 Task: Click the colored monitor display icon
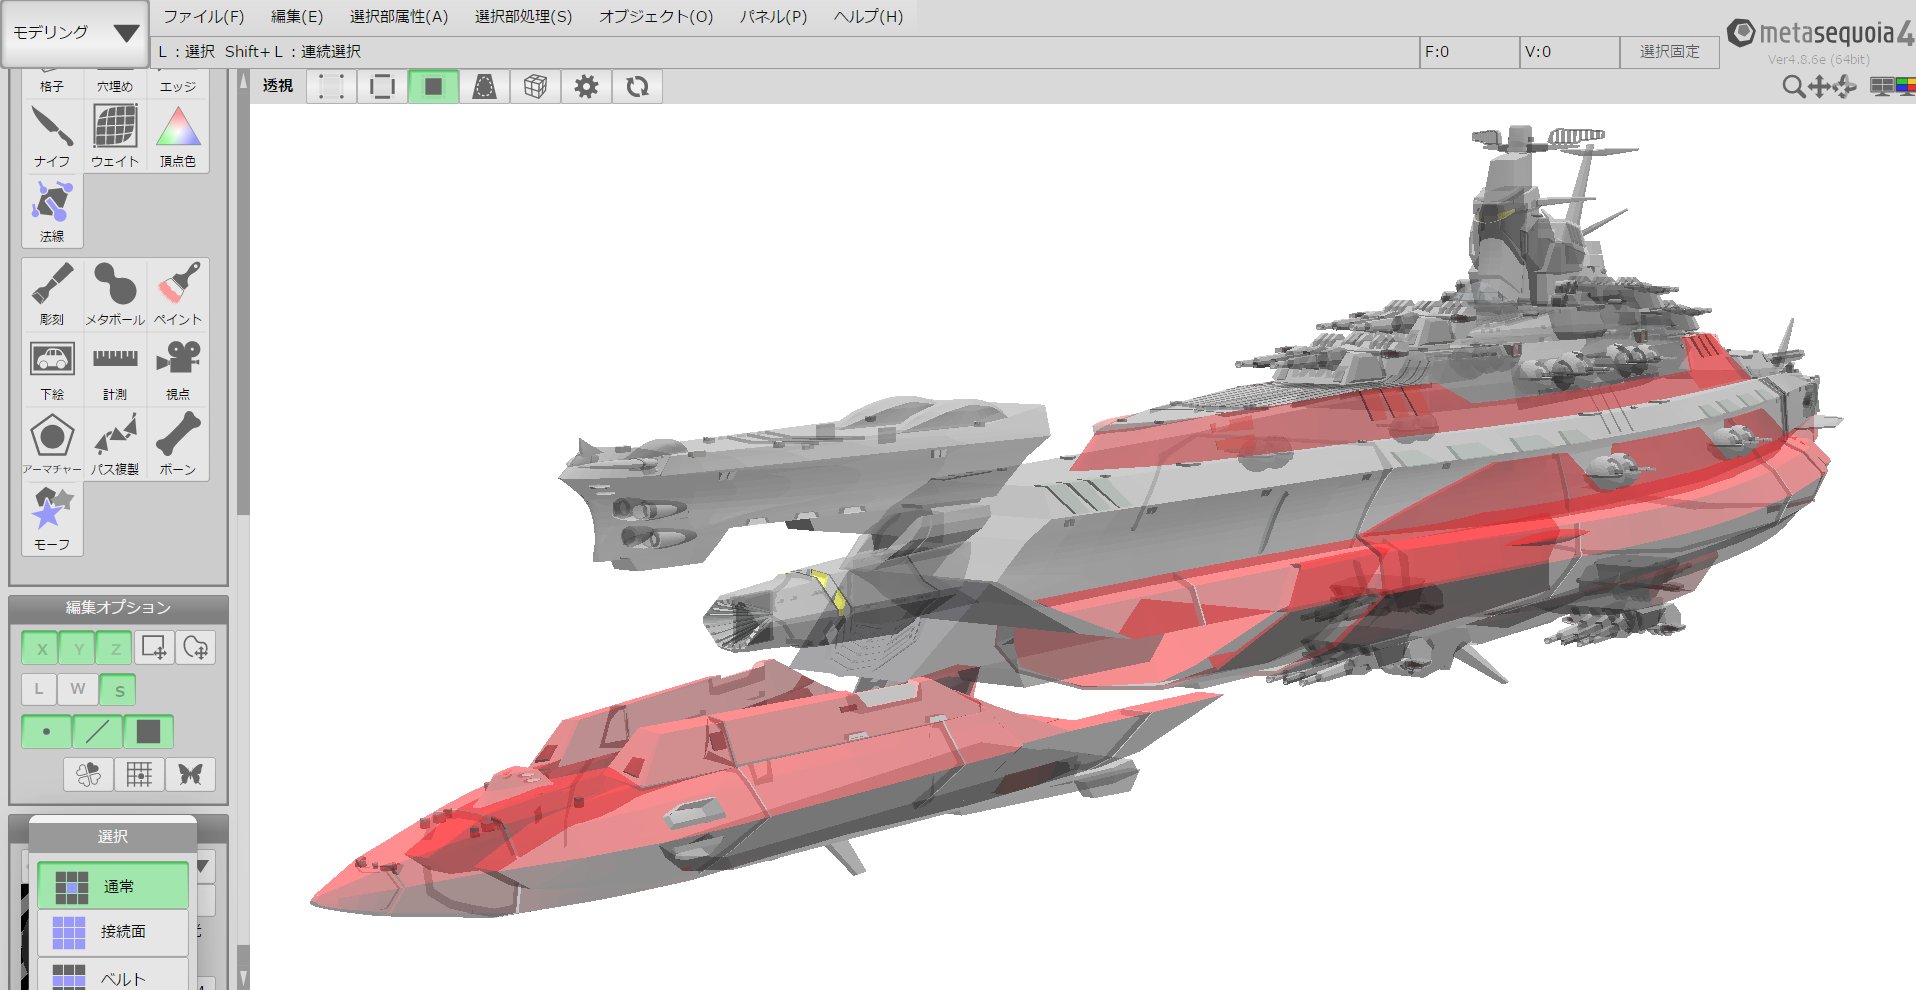(1906, 87)
